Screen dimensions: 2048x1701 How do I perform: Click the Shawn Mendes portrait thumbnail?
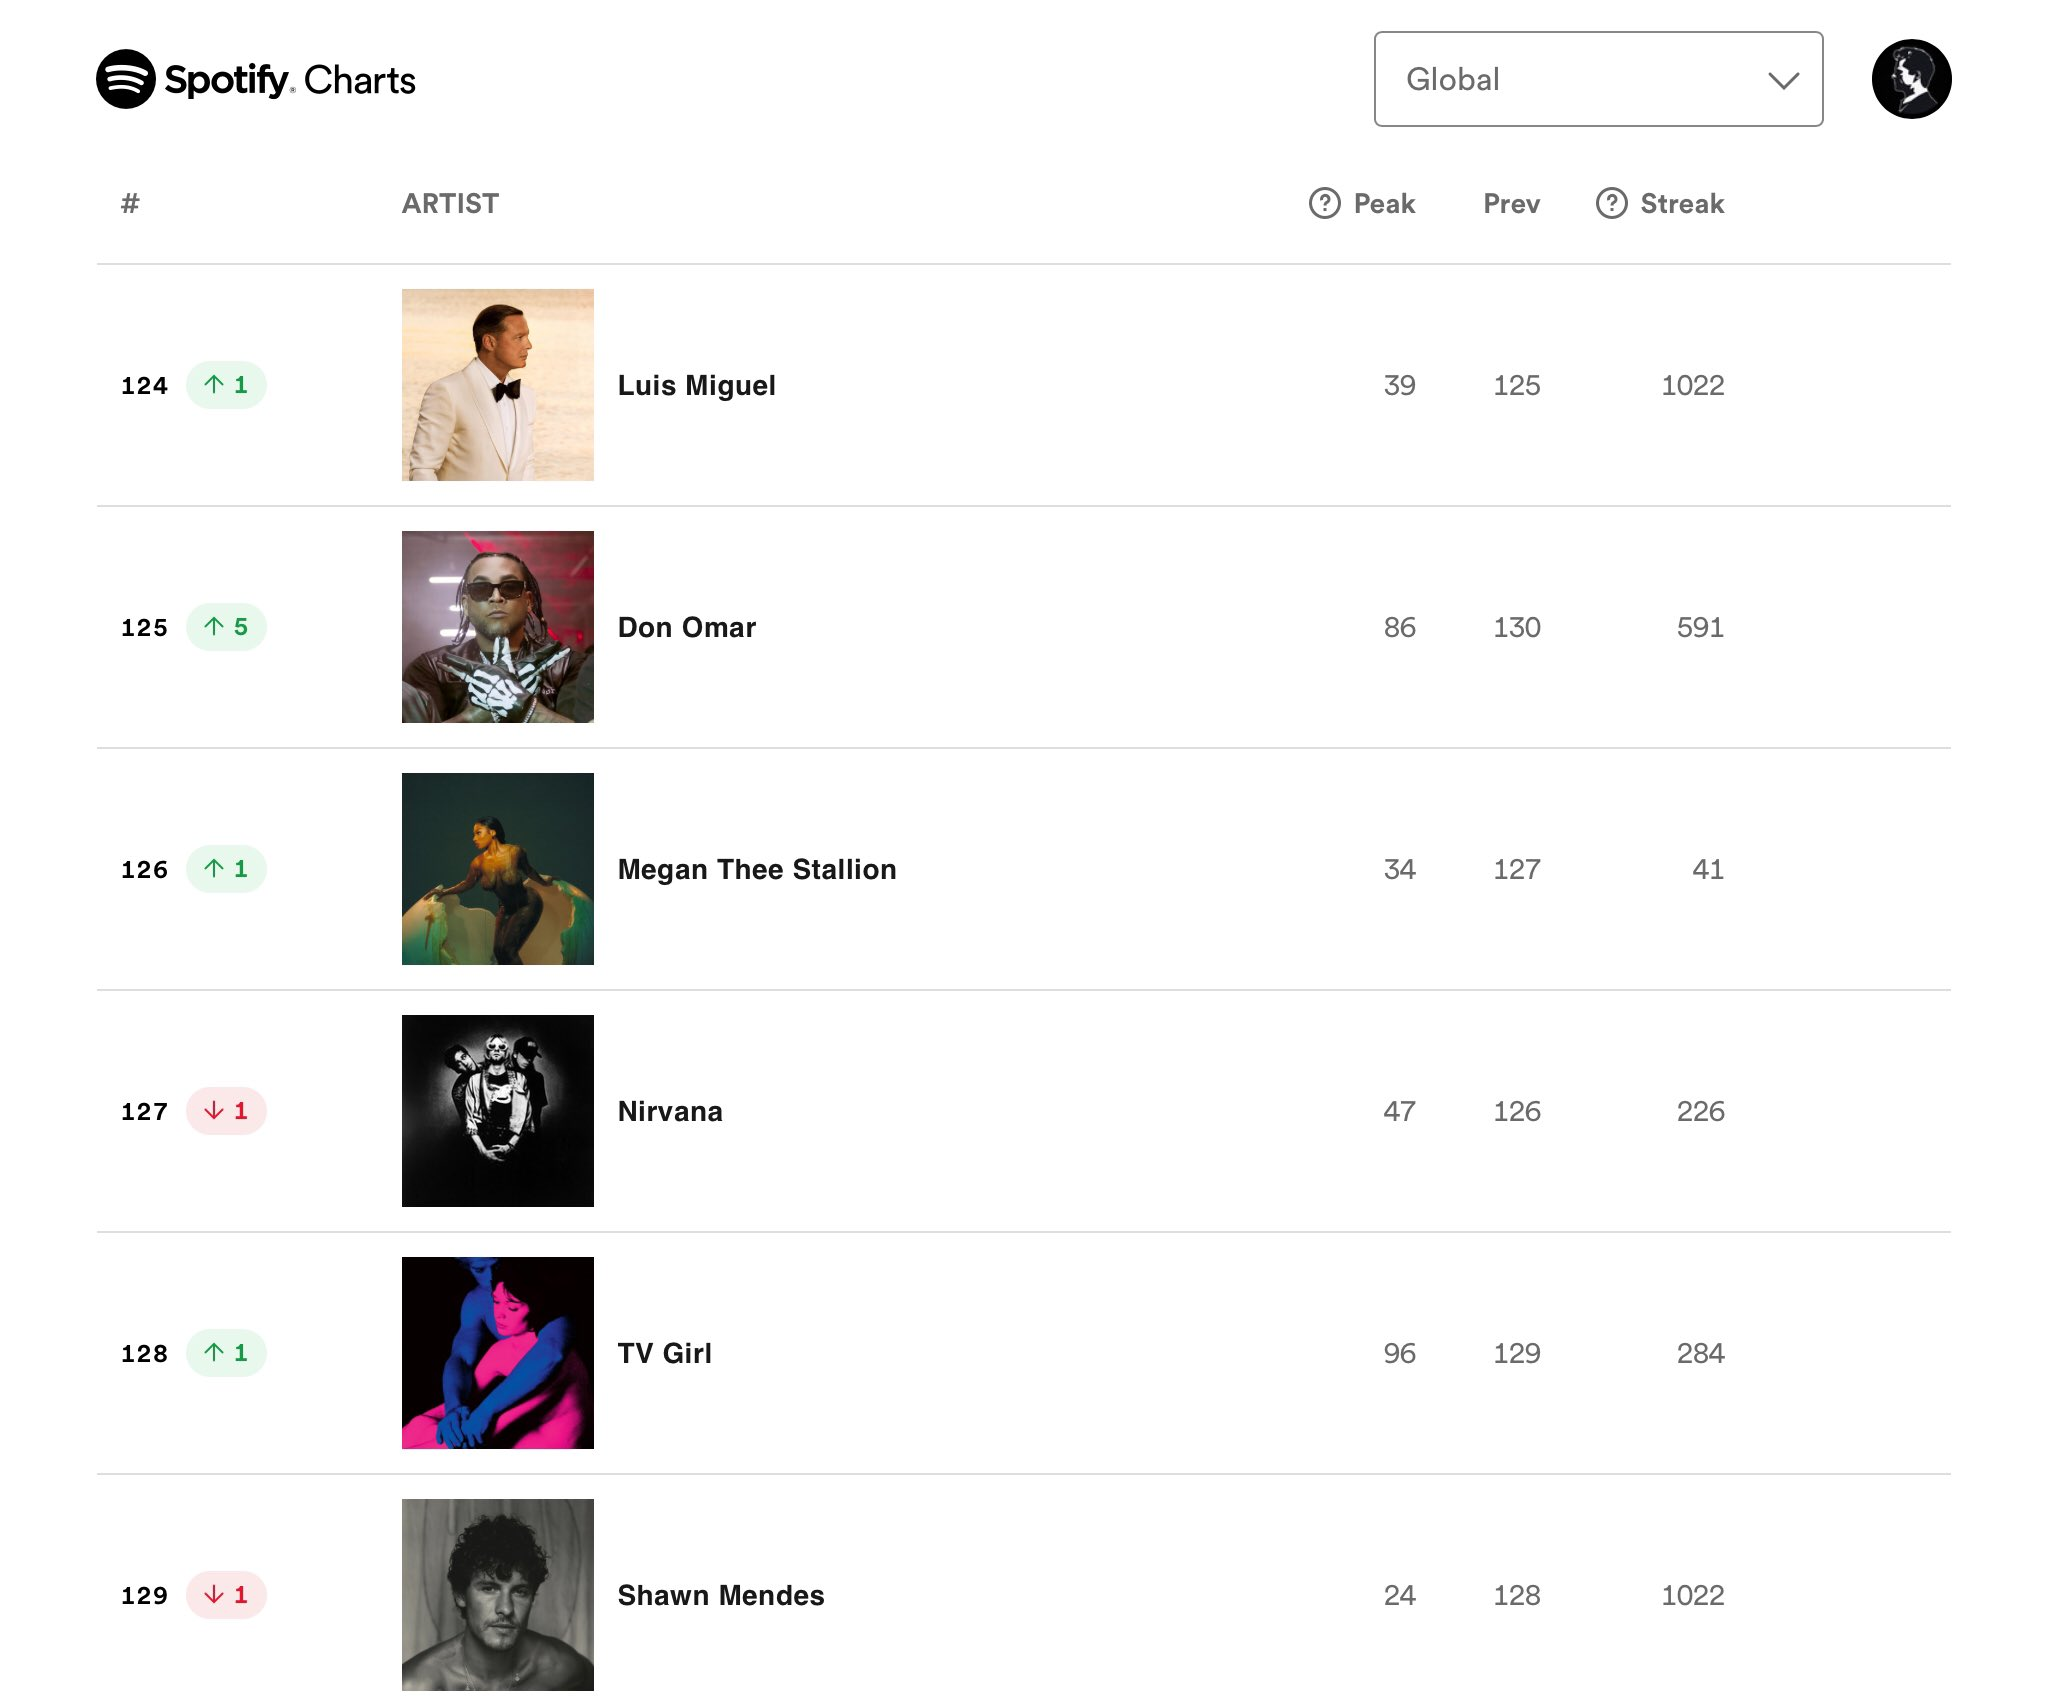click(498, 1595)
